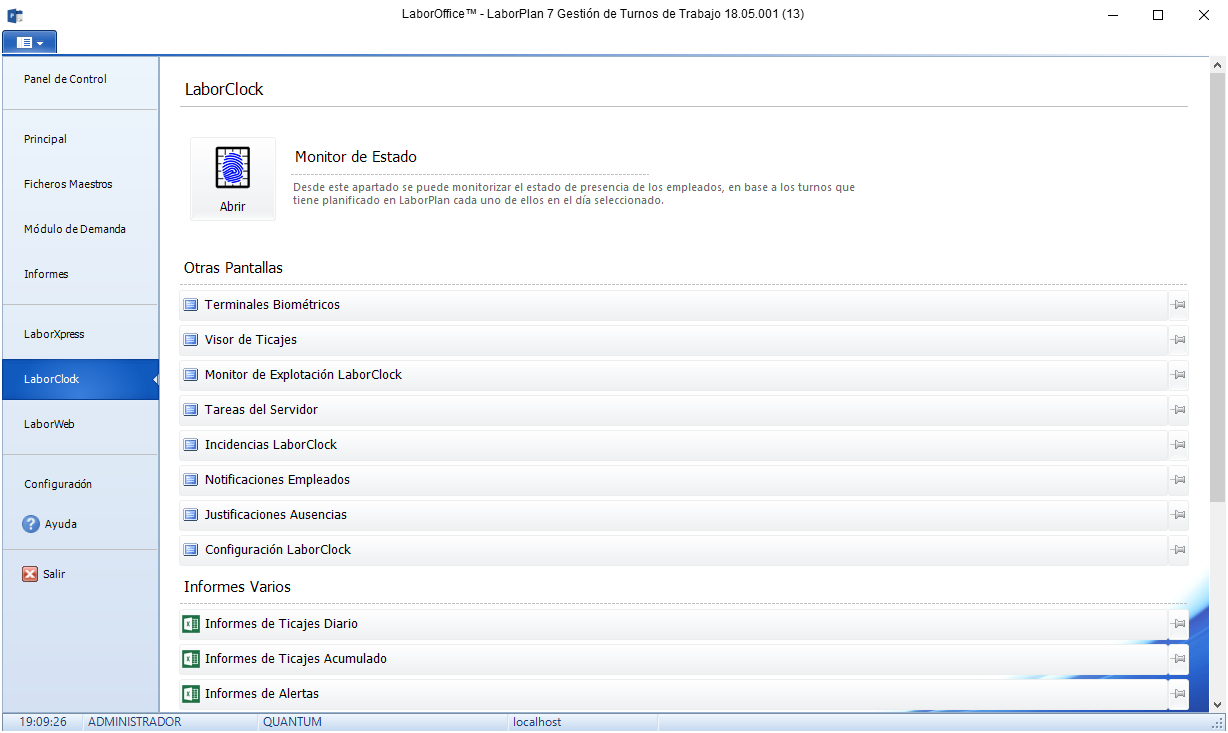Click ADMINISTRADOR in the status bar
This screenshot has width=1228, height=733.
[x=135, y=722]
